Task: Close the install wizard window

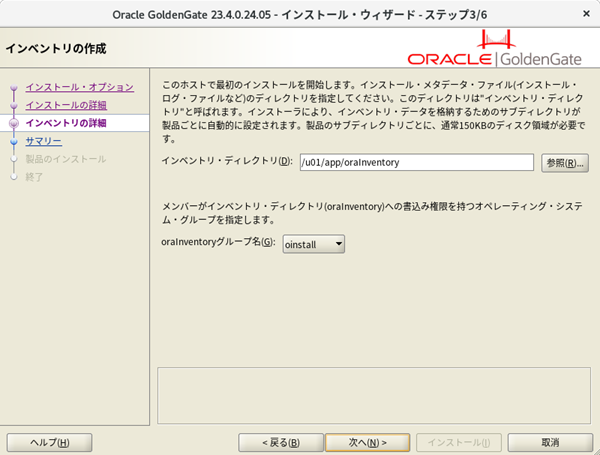Action: (x=586, y=14)
